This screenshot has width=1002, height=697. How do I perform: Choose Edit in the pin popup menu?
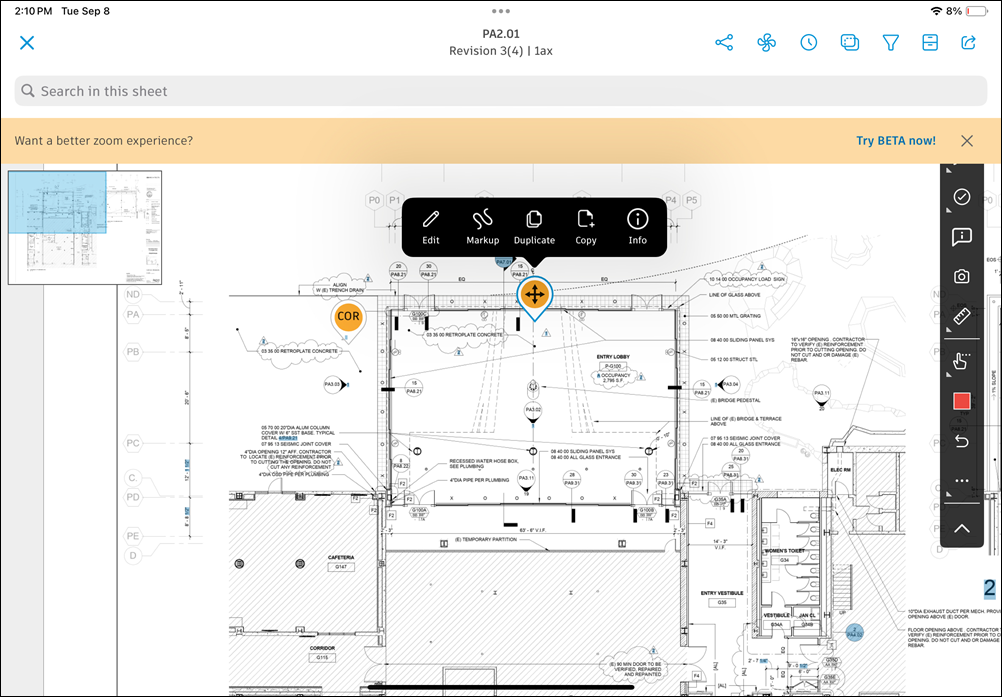click(431, 227)
